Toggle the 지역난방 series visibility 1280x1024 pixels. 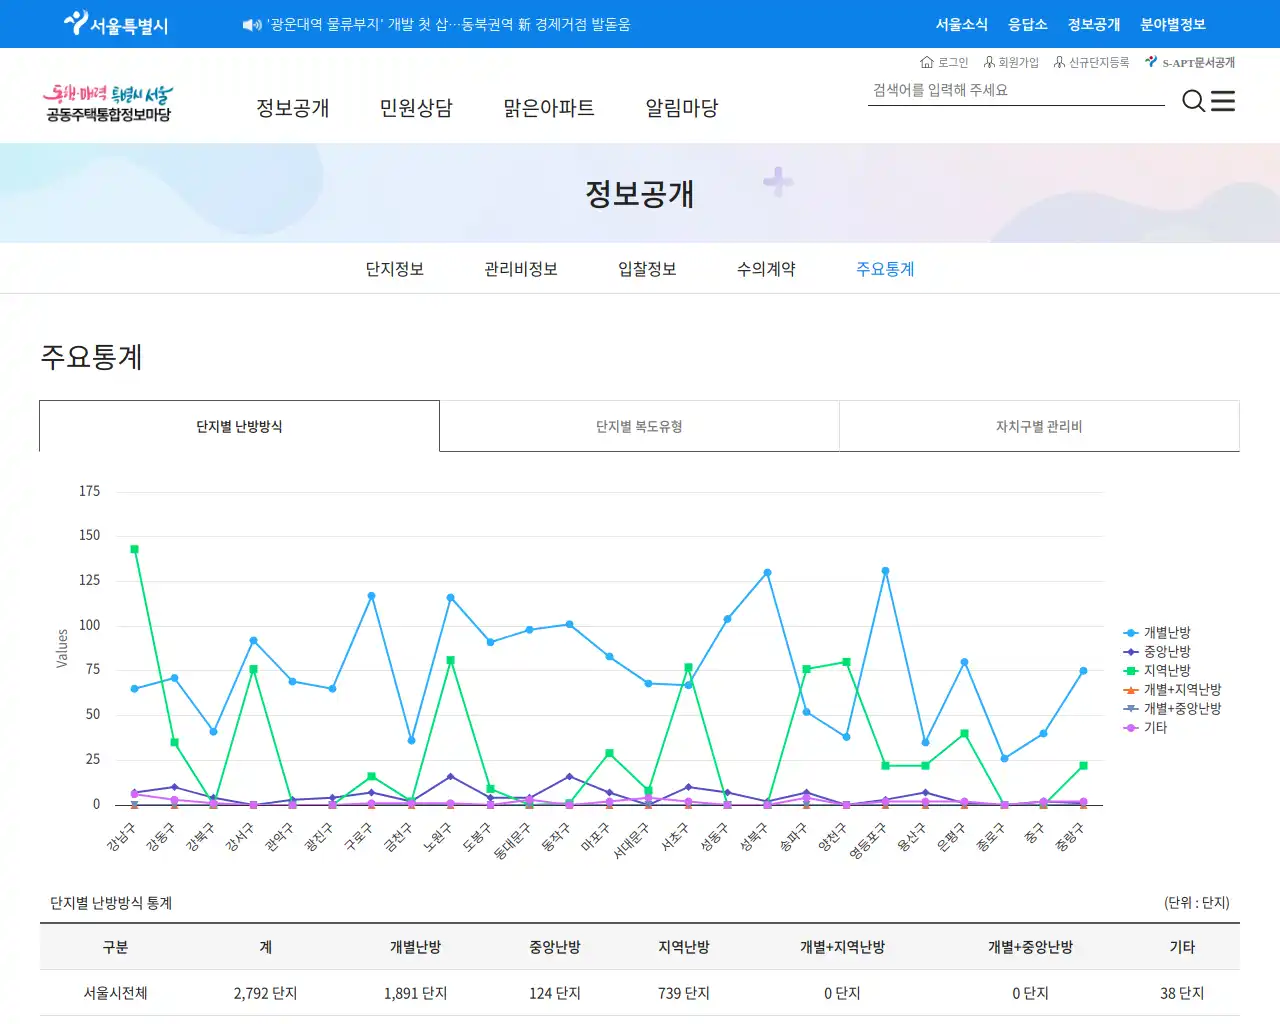[x=1165, y=670]
